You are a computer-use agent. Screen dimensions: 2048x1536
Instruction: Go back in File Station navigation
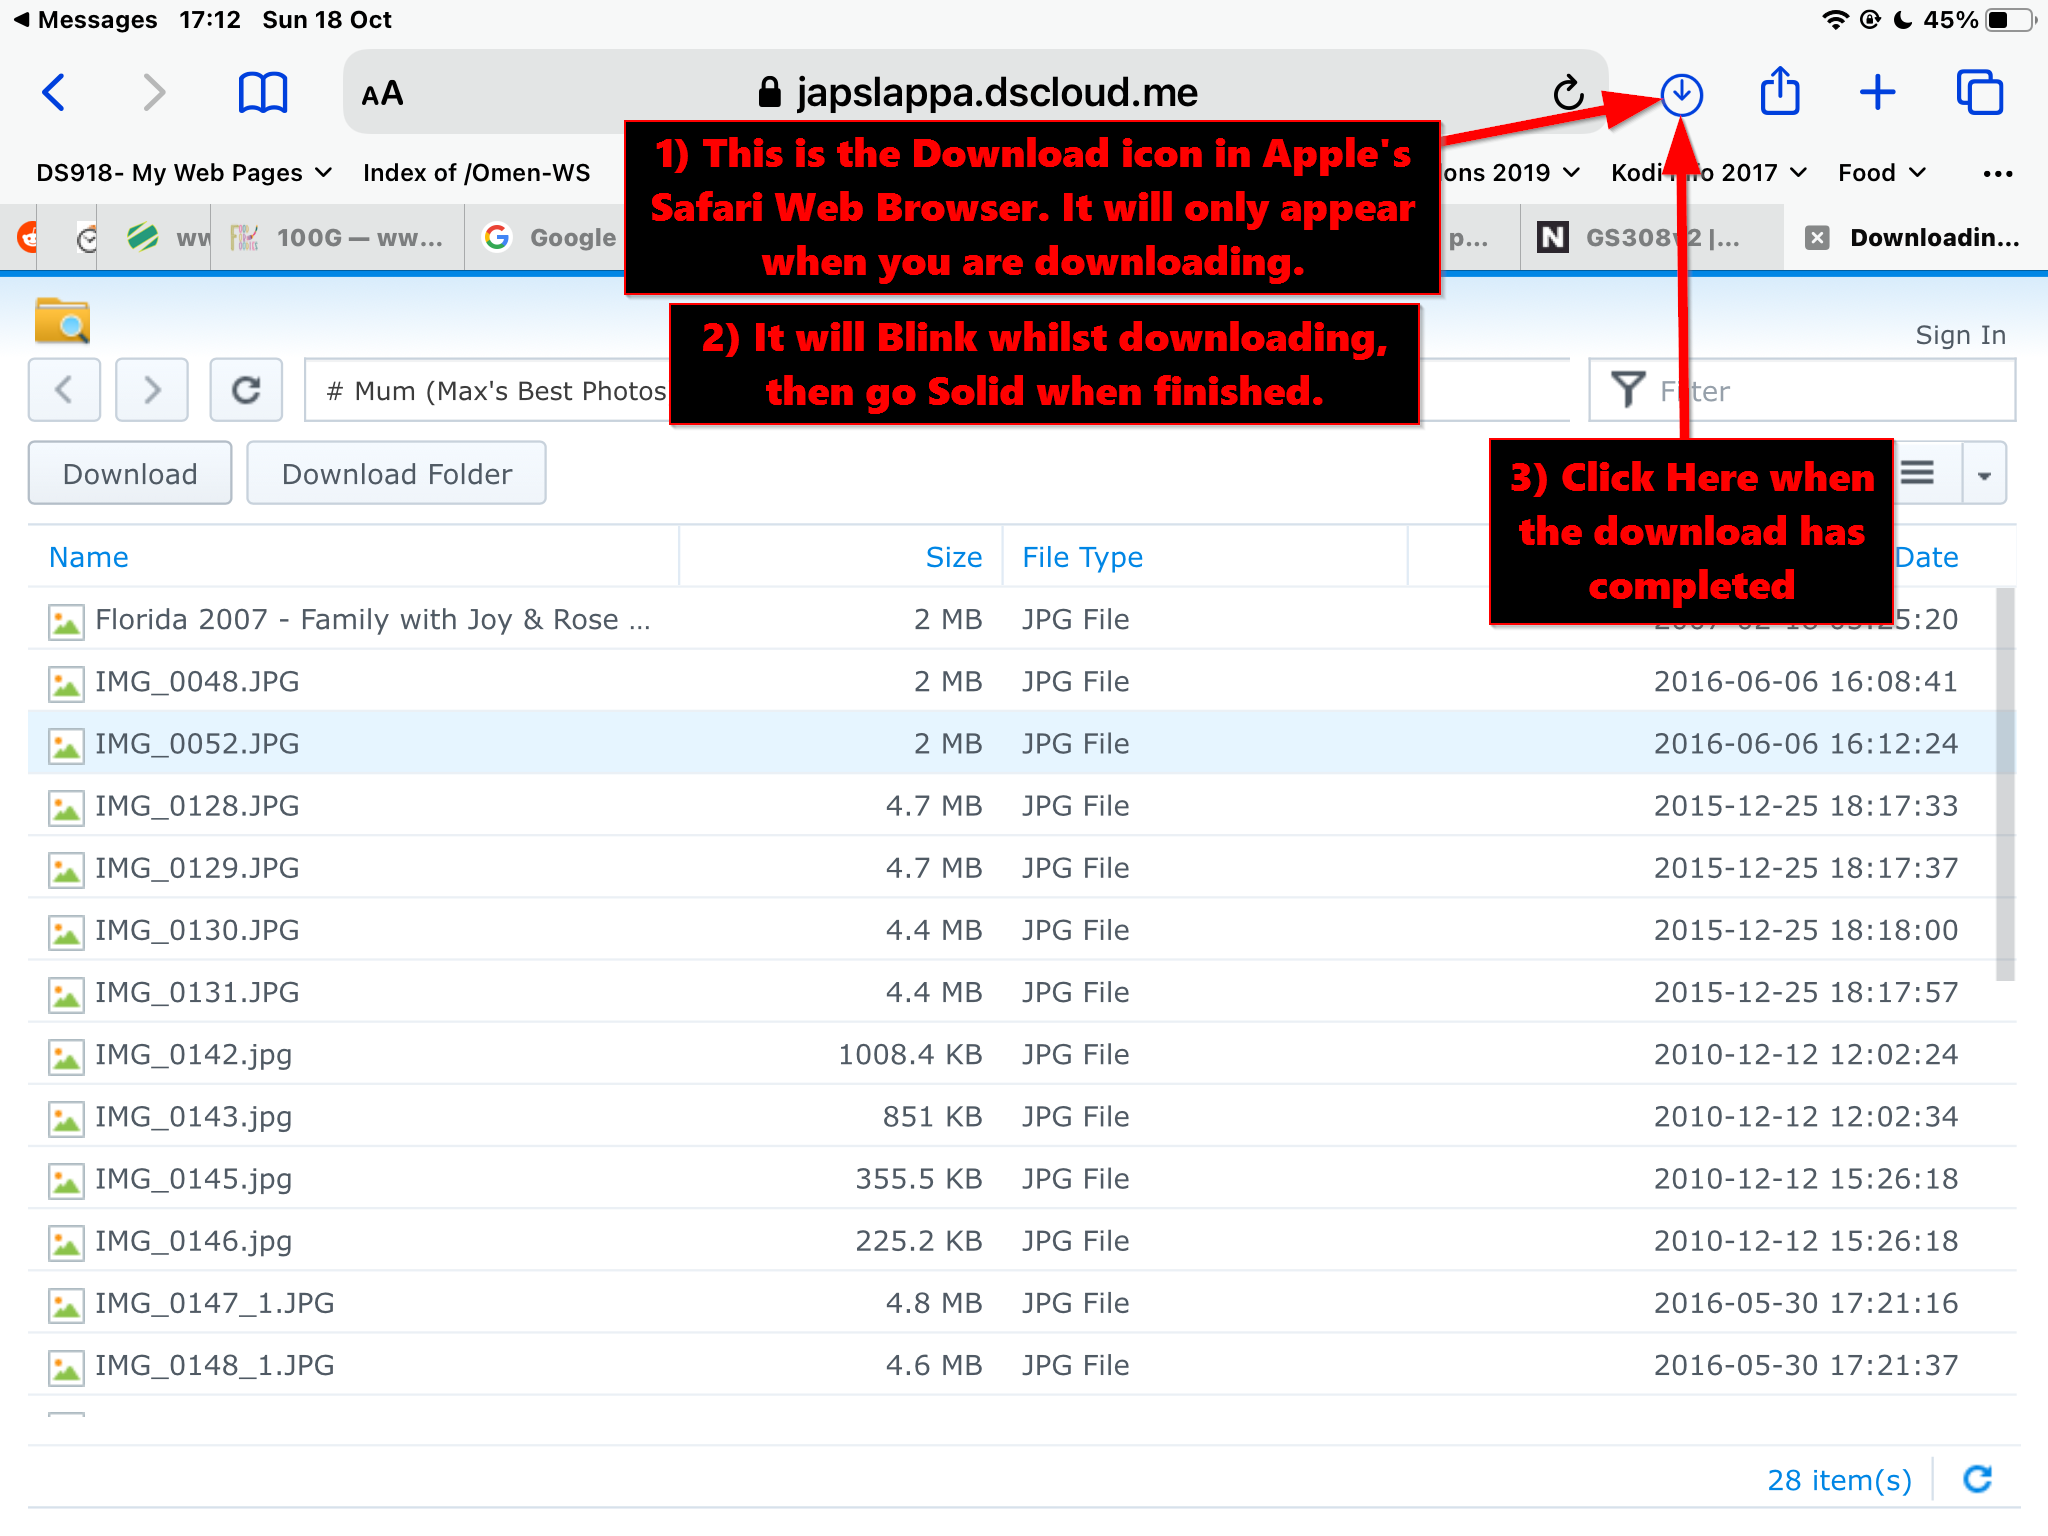point(64,389)
